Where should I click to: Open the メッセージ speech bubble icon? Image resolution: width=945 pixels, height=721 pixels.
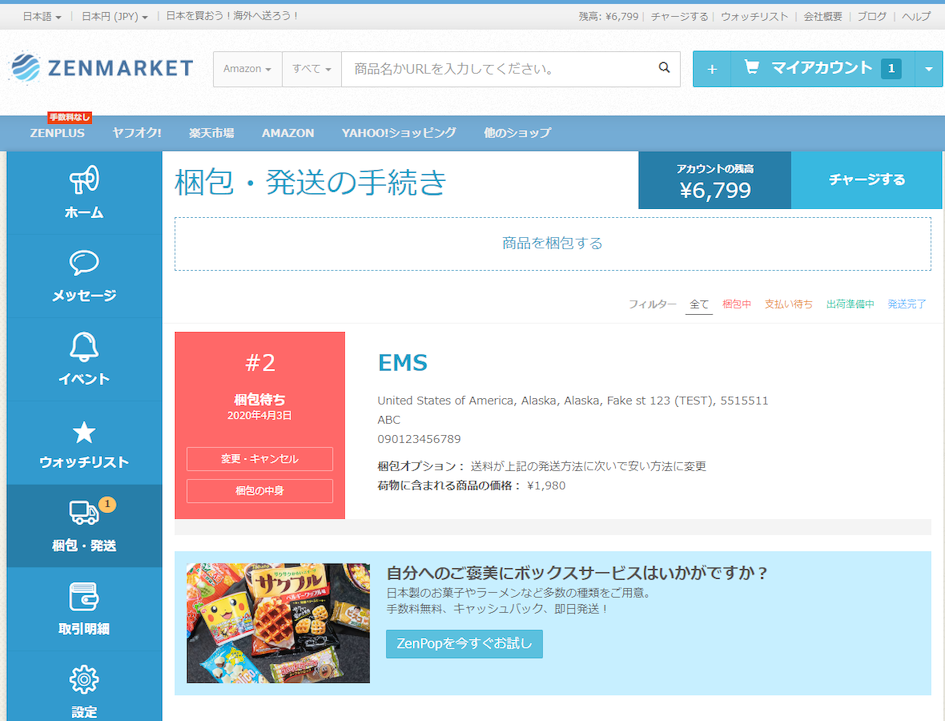coord(84,263)
